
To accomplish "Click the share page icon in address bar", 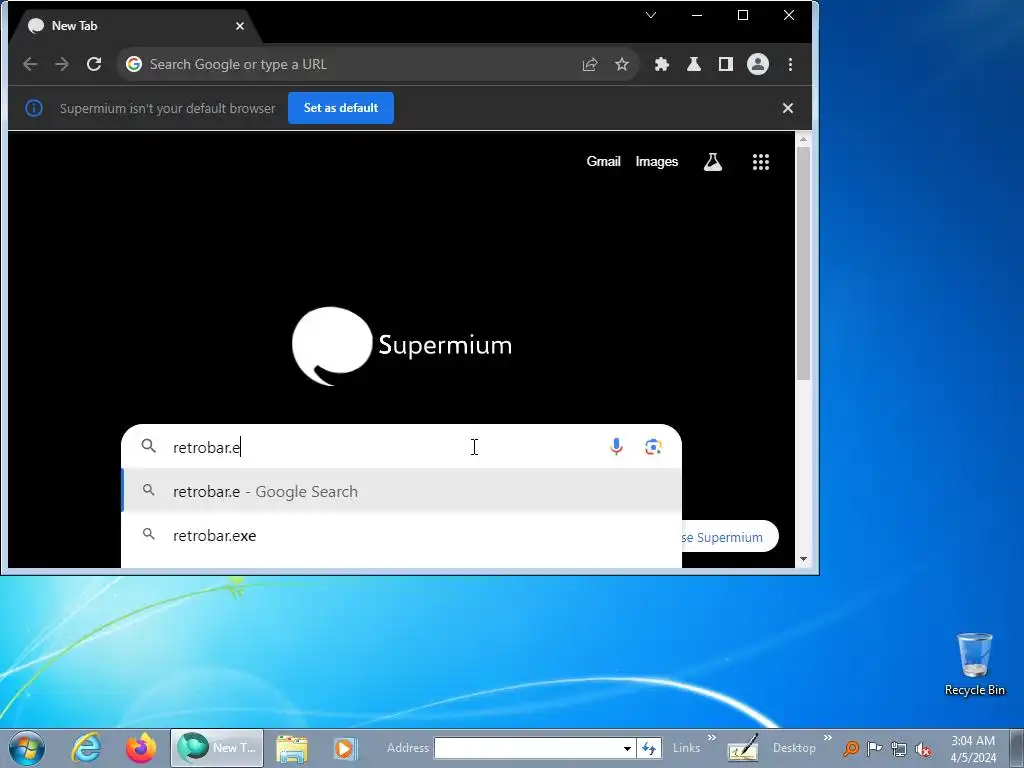I will point(590,64).
